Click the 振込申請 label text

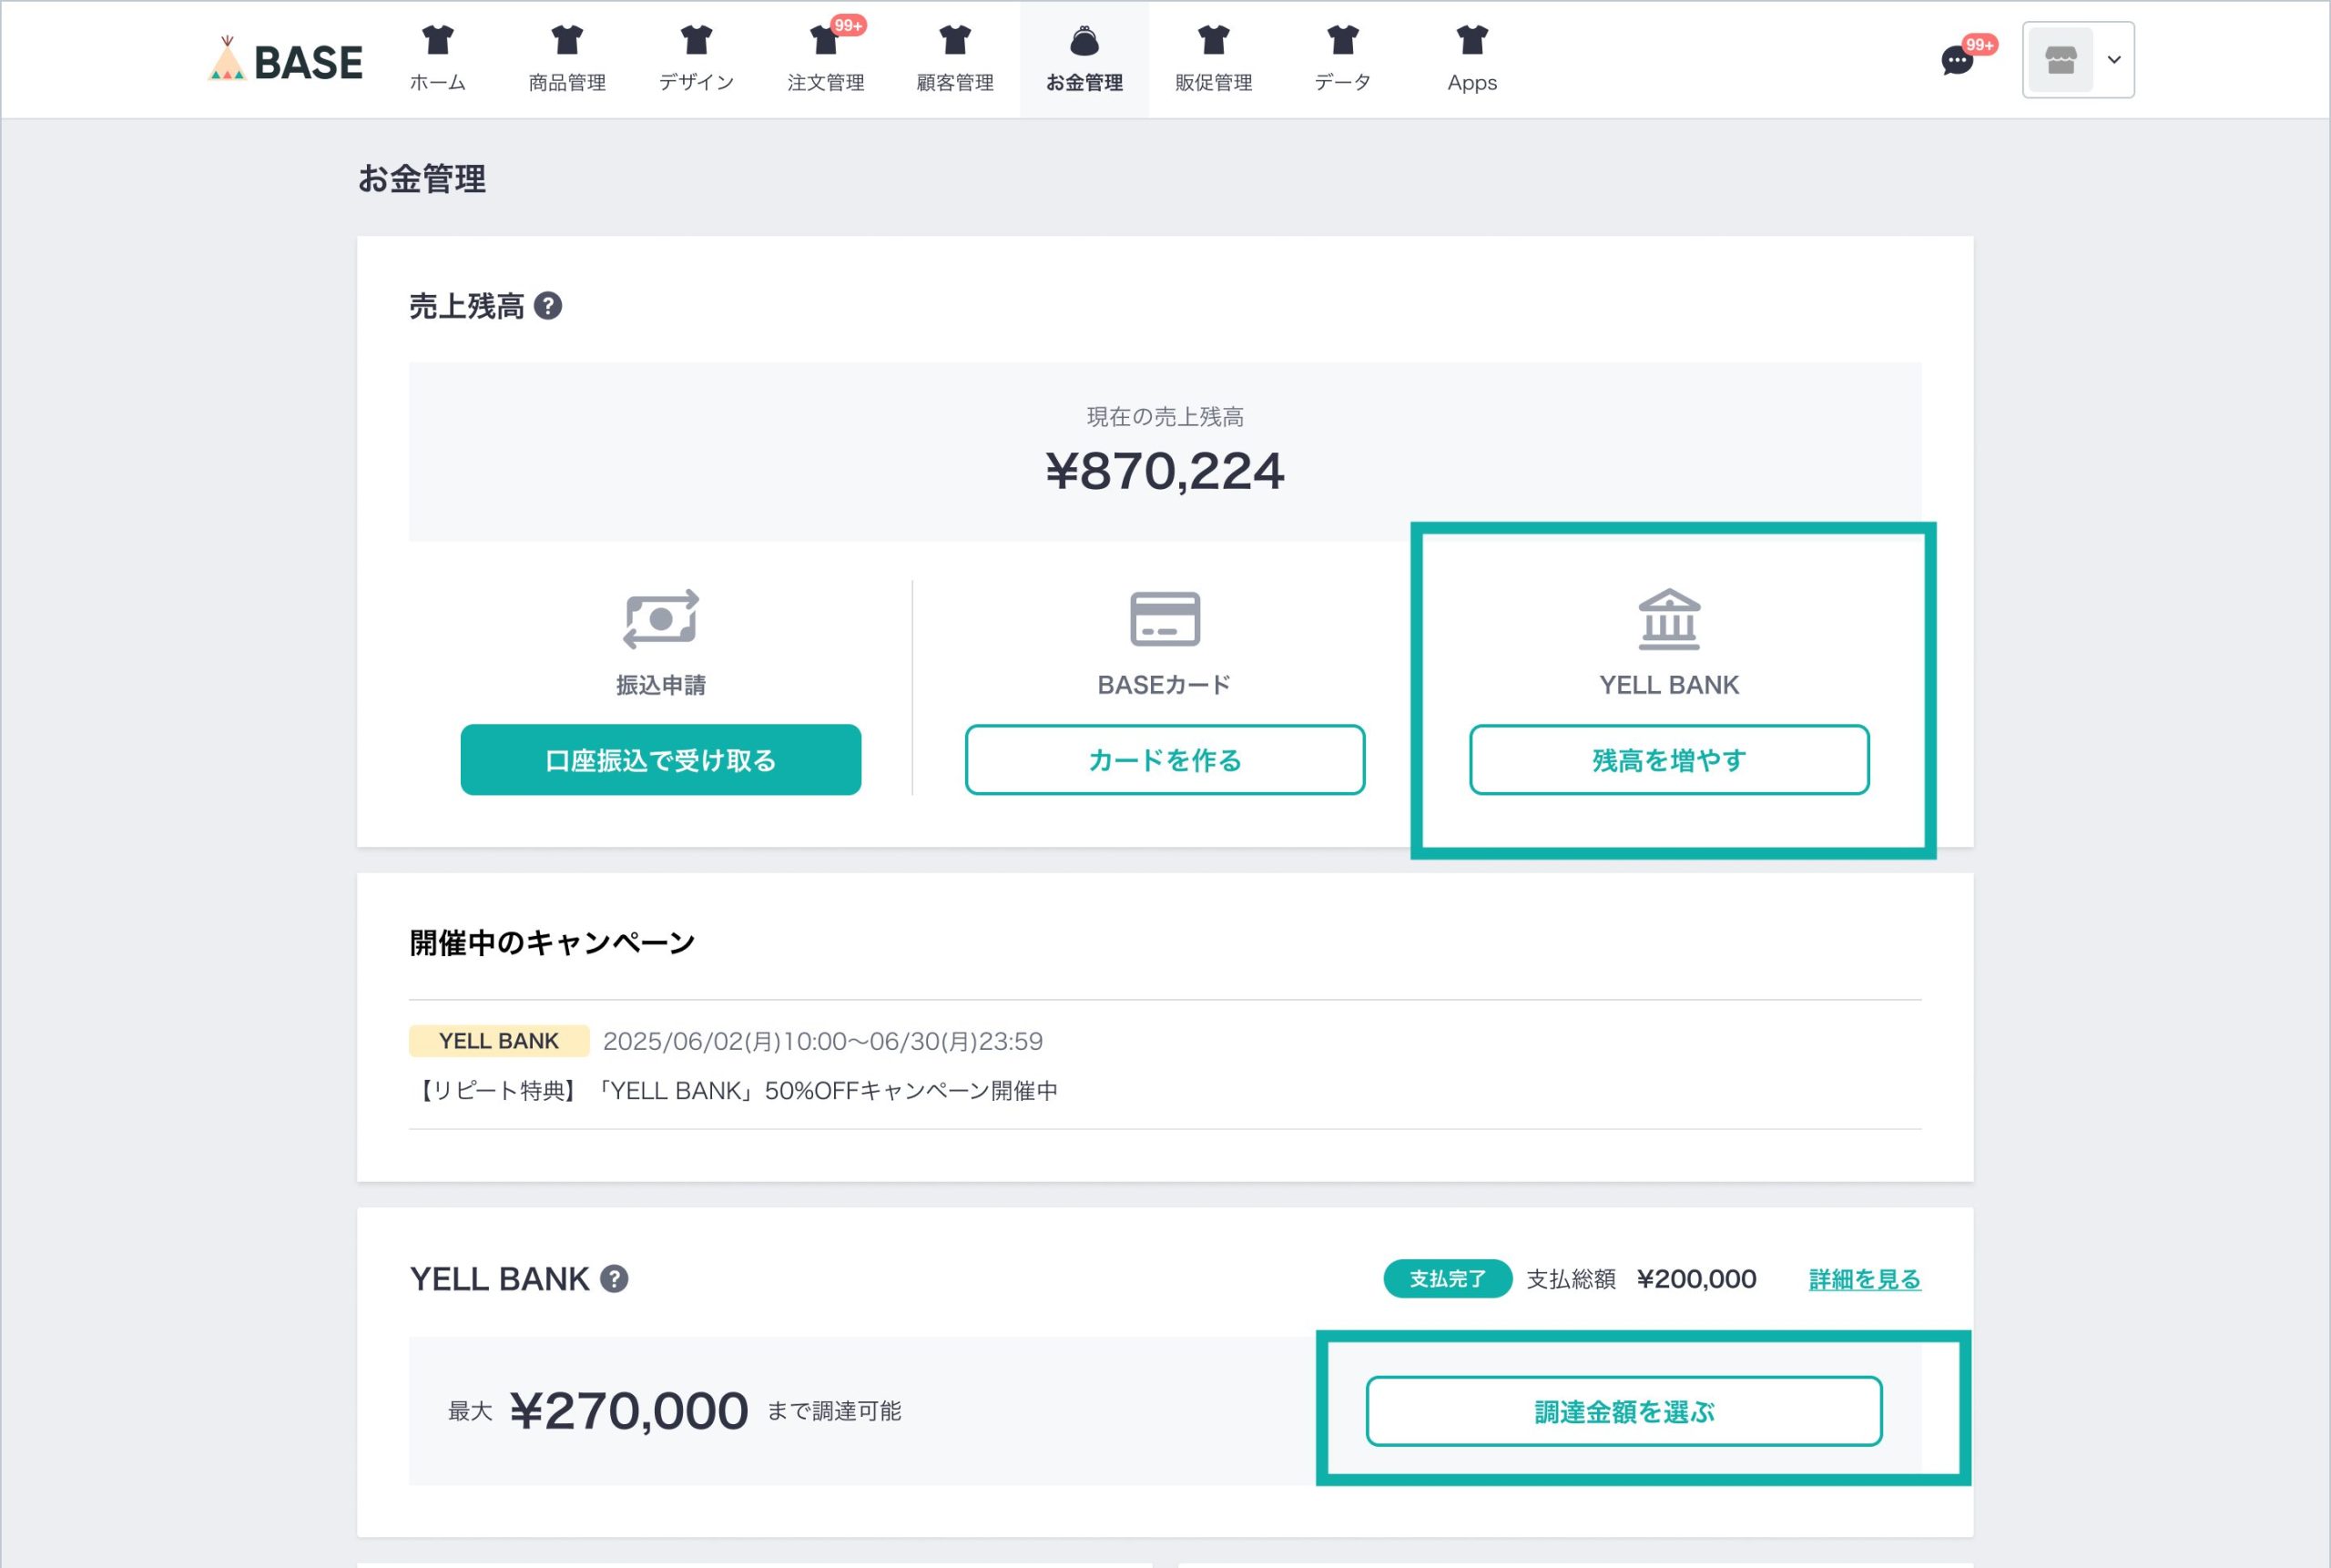[x=661, y=685]
